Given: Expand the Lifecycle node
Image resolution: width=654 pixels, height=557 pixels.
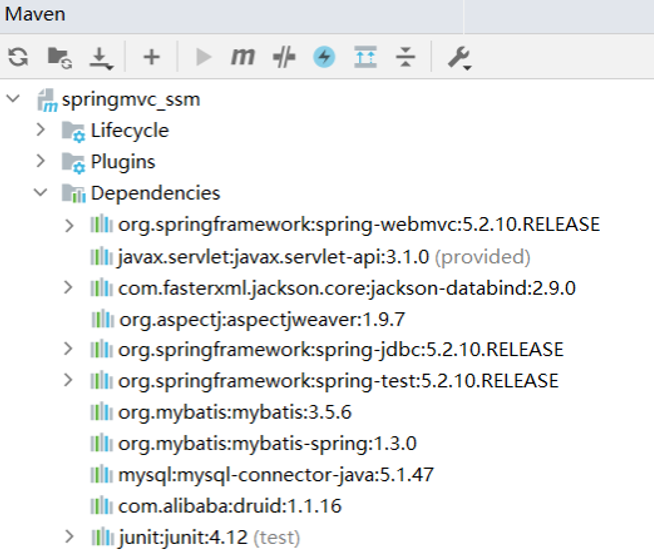Looking at the screenshot, I should tap(40, 130).
